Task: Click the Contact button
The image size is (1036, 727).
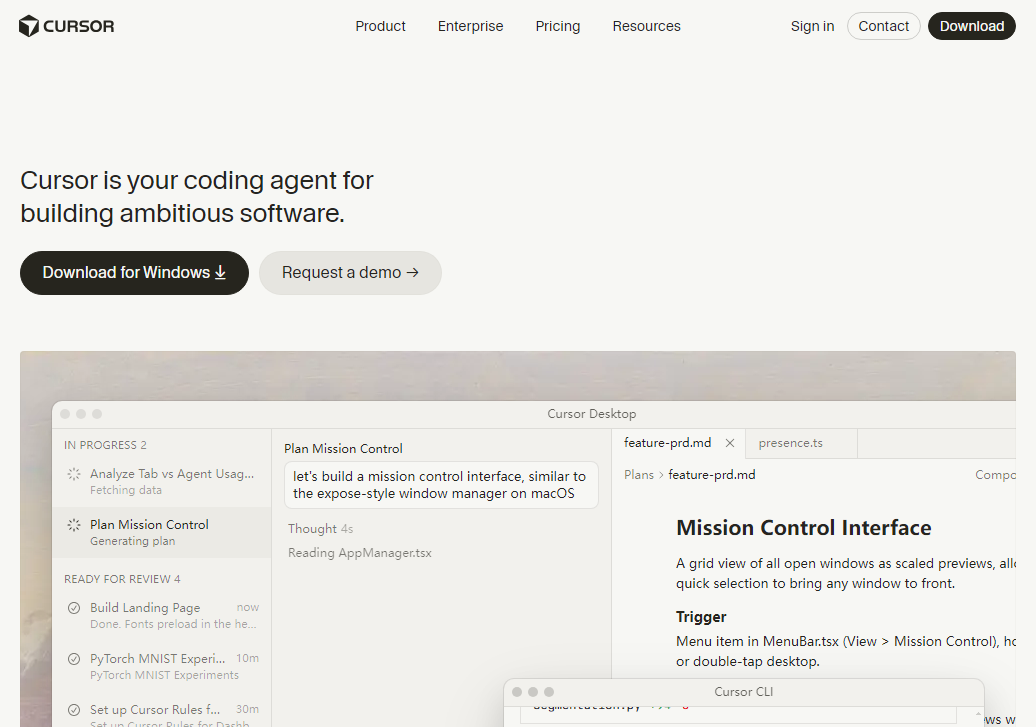Action: pyautogui.click(x=883, y=26)
